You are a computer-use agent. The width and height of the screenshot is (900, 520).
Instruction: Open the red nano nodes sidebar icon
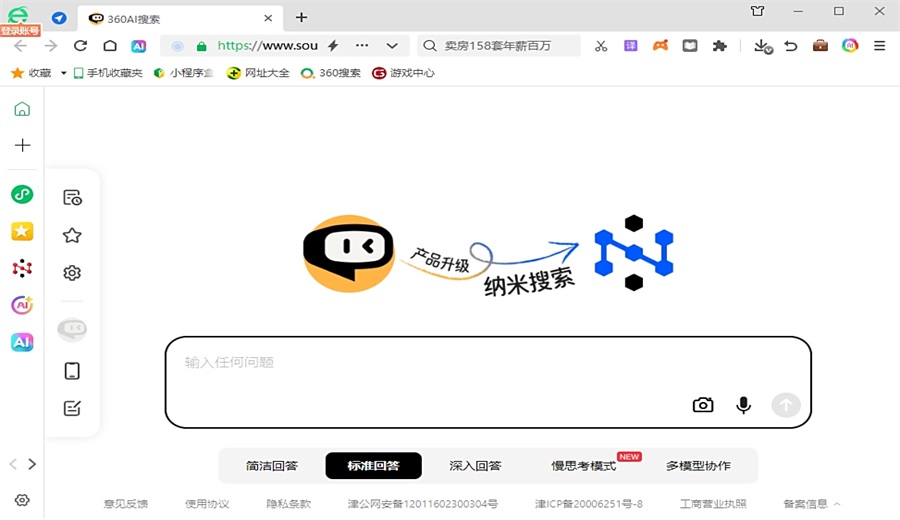pyautogui.click(x=22, y=268)
